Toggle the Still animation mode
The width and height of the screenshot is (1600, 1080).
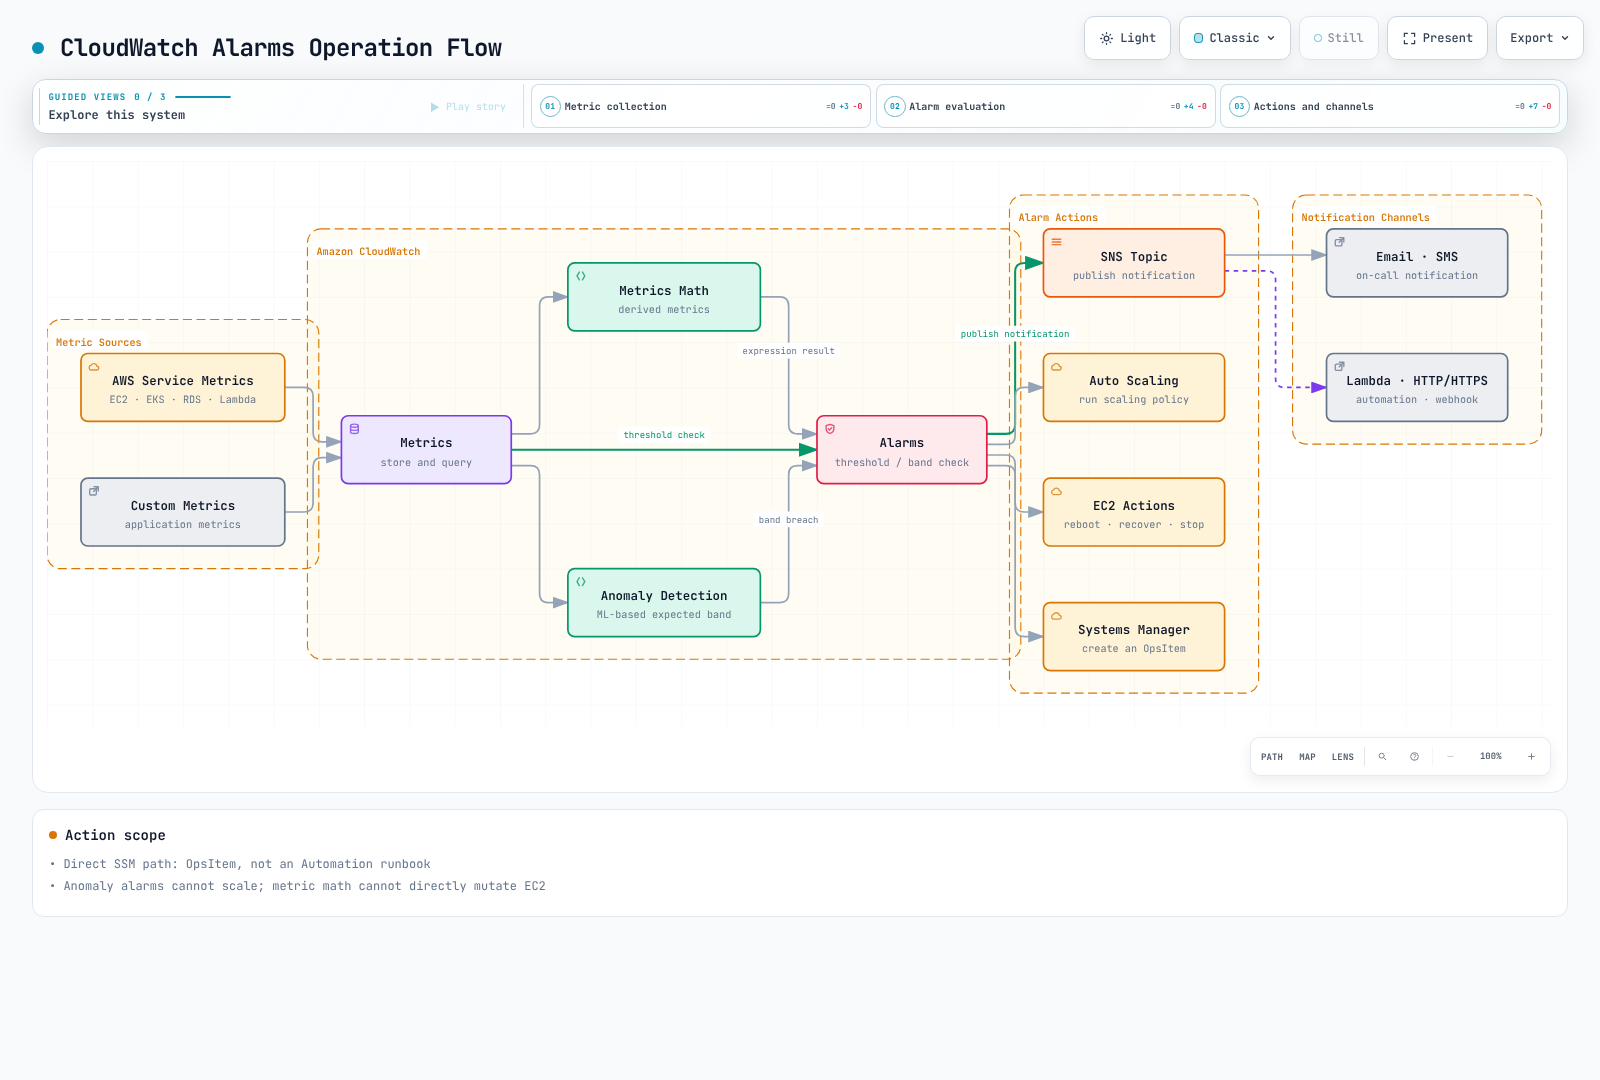point(1339,38)
